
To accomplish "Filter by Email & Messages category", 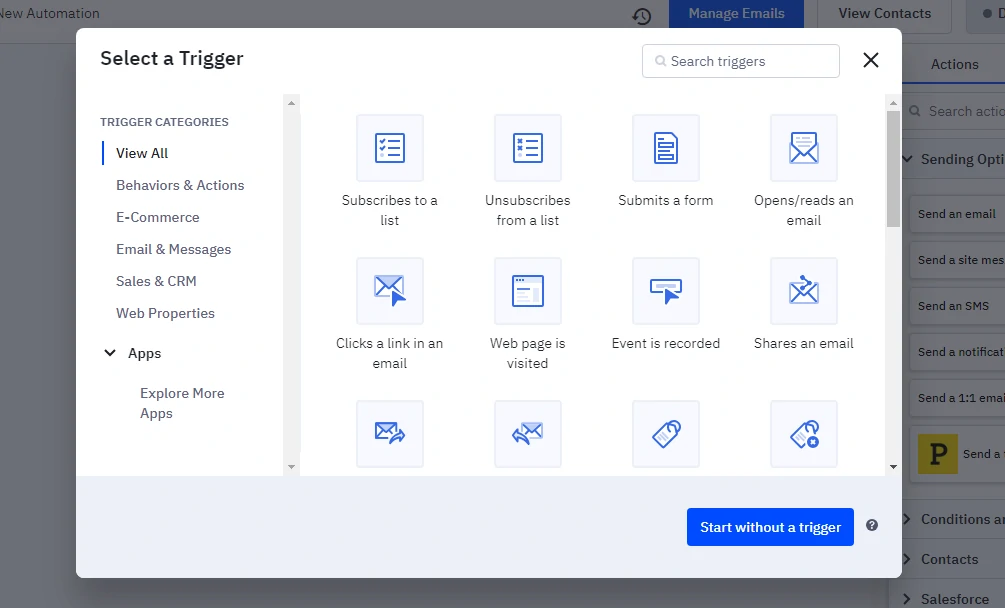I will pyautogui.click(x=174, y=249).
